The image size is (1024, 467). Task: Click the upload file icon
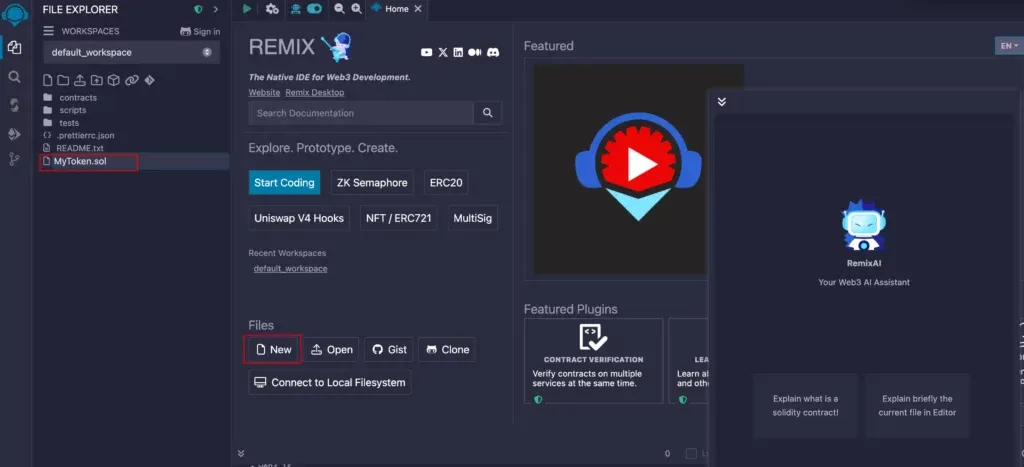[80, 80]
